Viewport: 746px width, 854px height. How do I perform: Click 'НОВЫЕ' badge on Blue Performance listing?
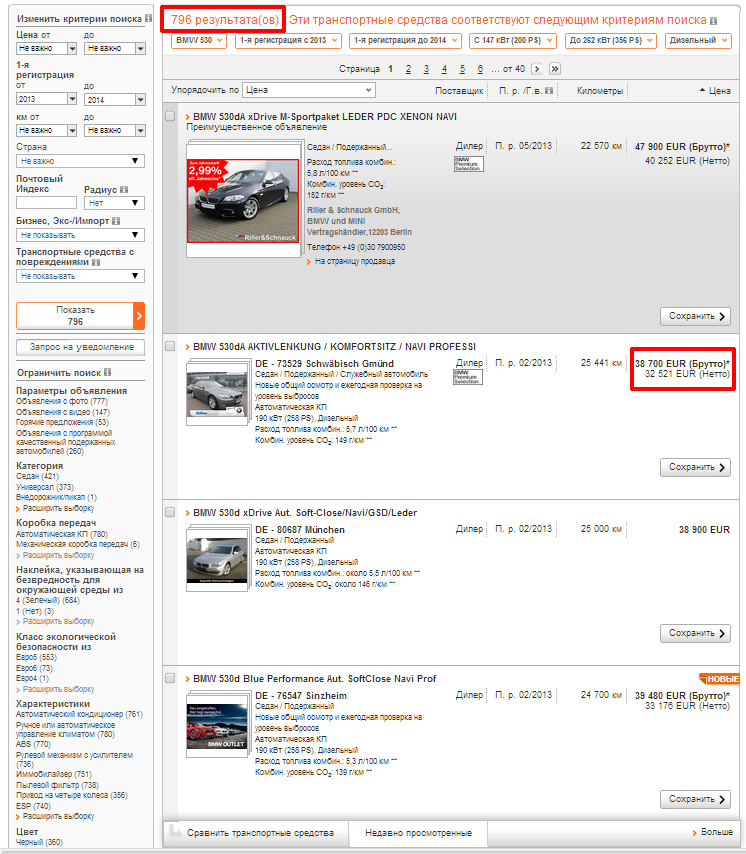[x=719, y=679]
